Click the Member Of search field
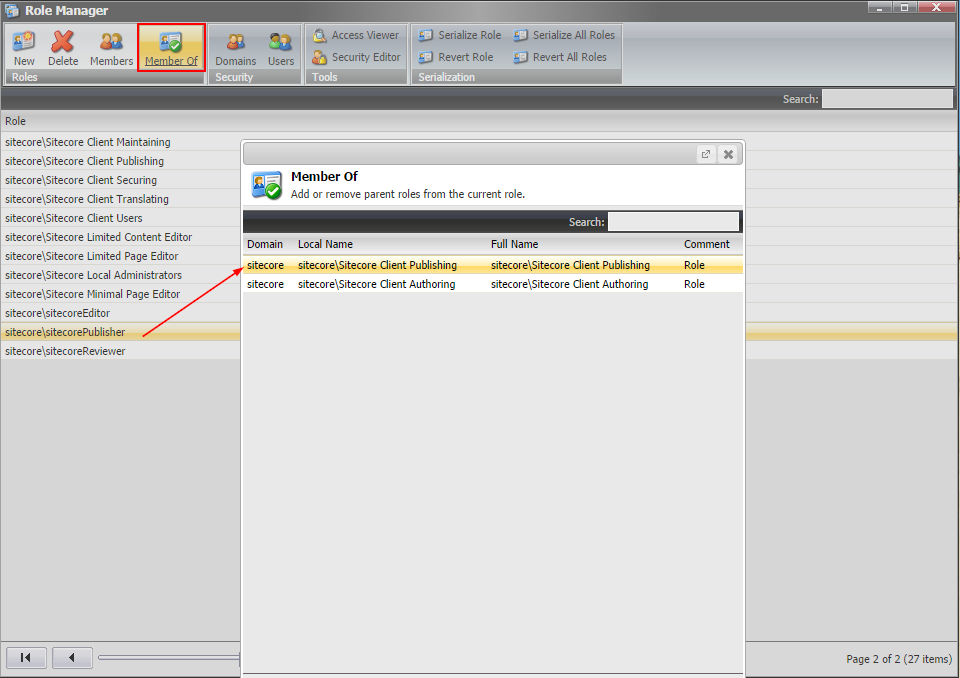The width and height of the screenshot is (960, 678). click(x=673, y=222)
